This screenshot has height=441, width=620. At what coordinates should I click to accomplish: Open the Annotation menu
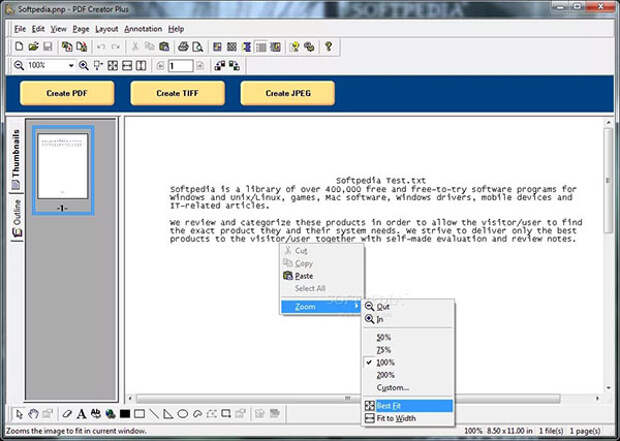coord(142,29)
